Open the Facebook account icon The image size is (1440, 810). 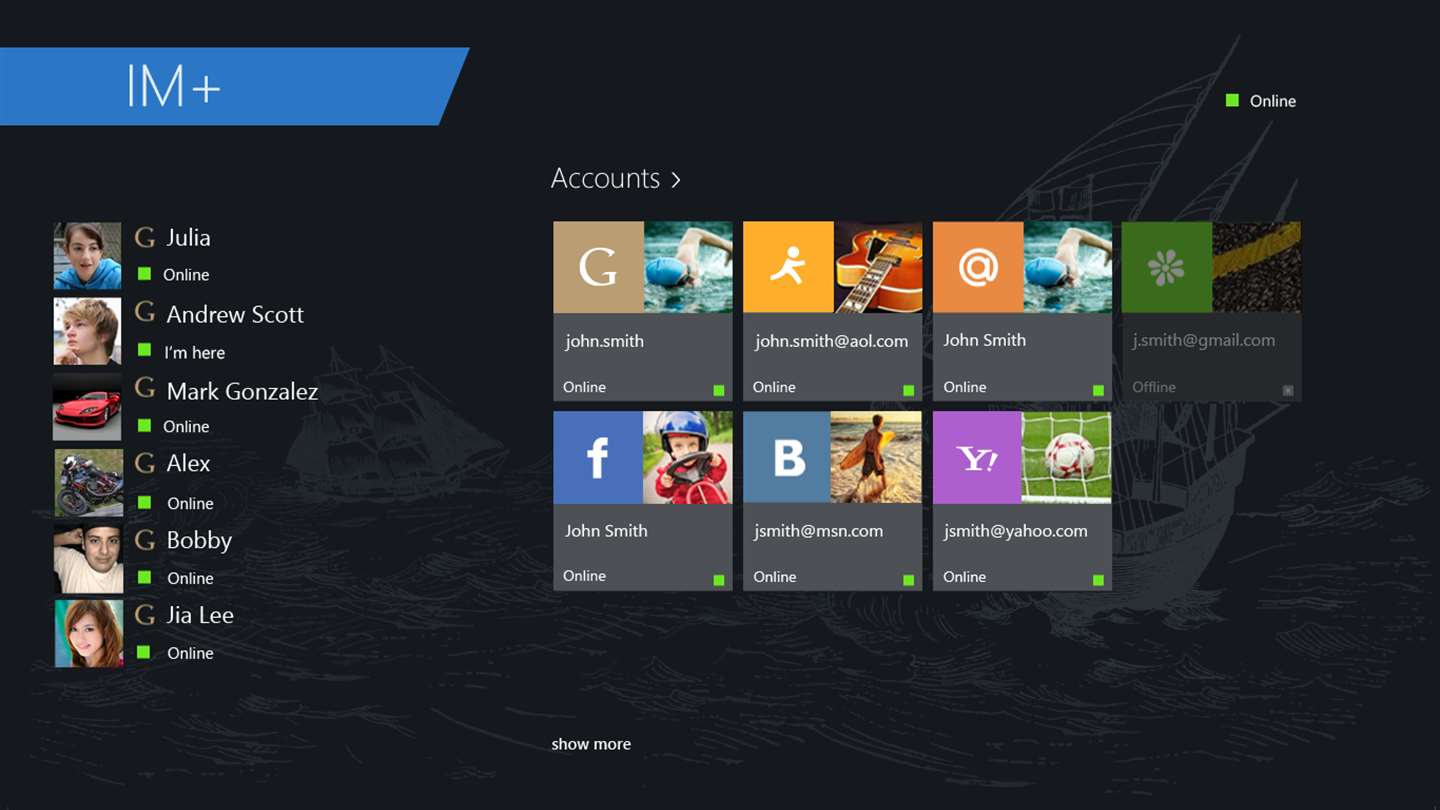pos(598,457)
